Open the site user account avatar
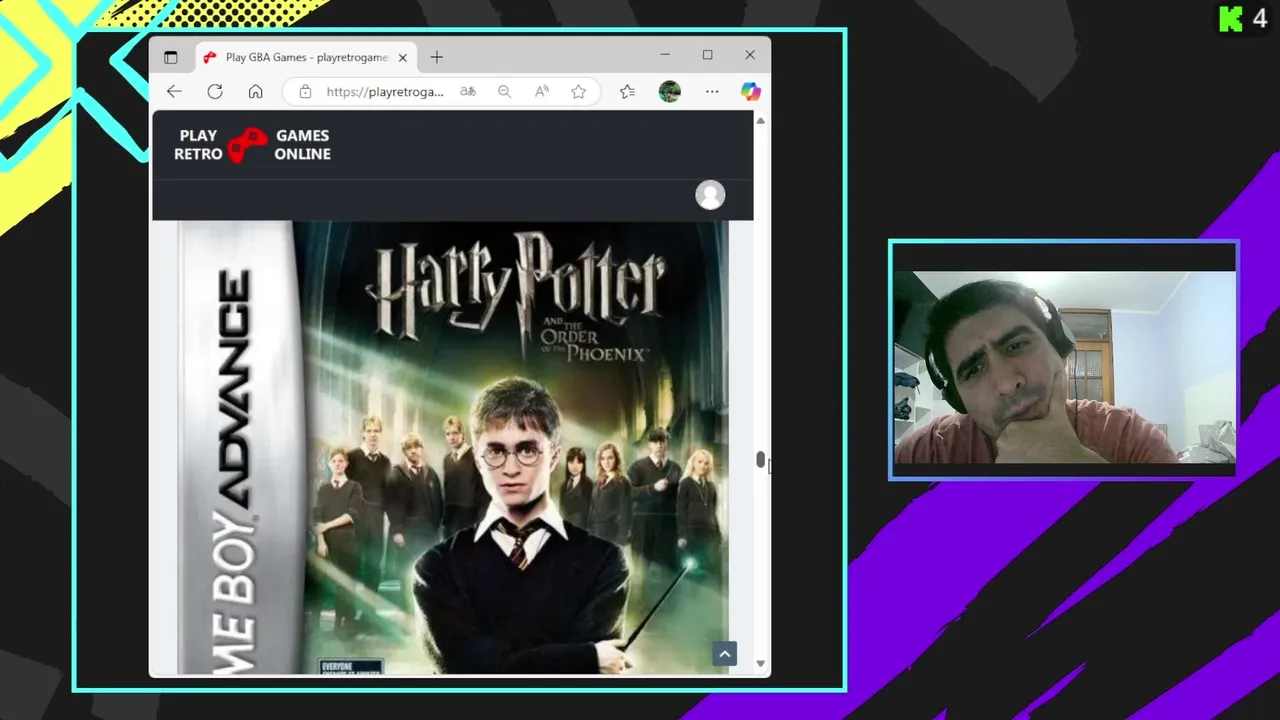 point(710,195)
